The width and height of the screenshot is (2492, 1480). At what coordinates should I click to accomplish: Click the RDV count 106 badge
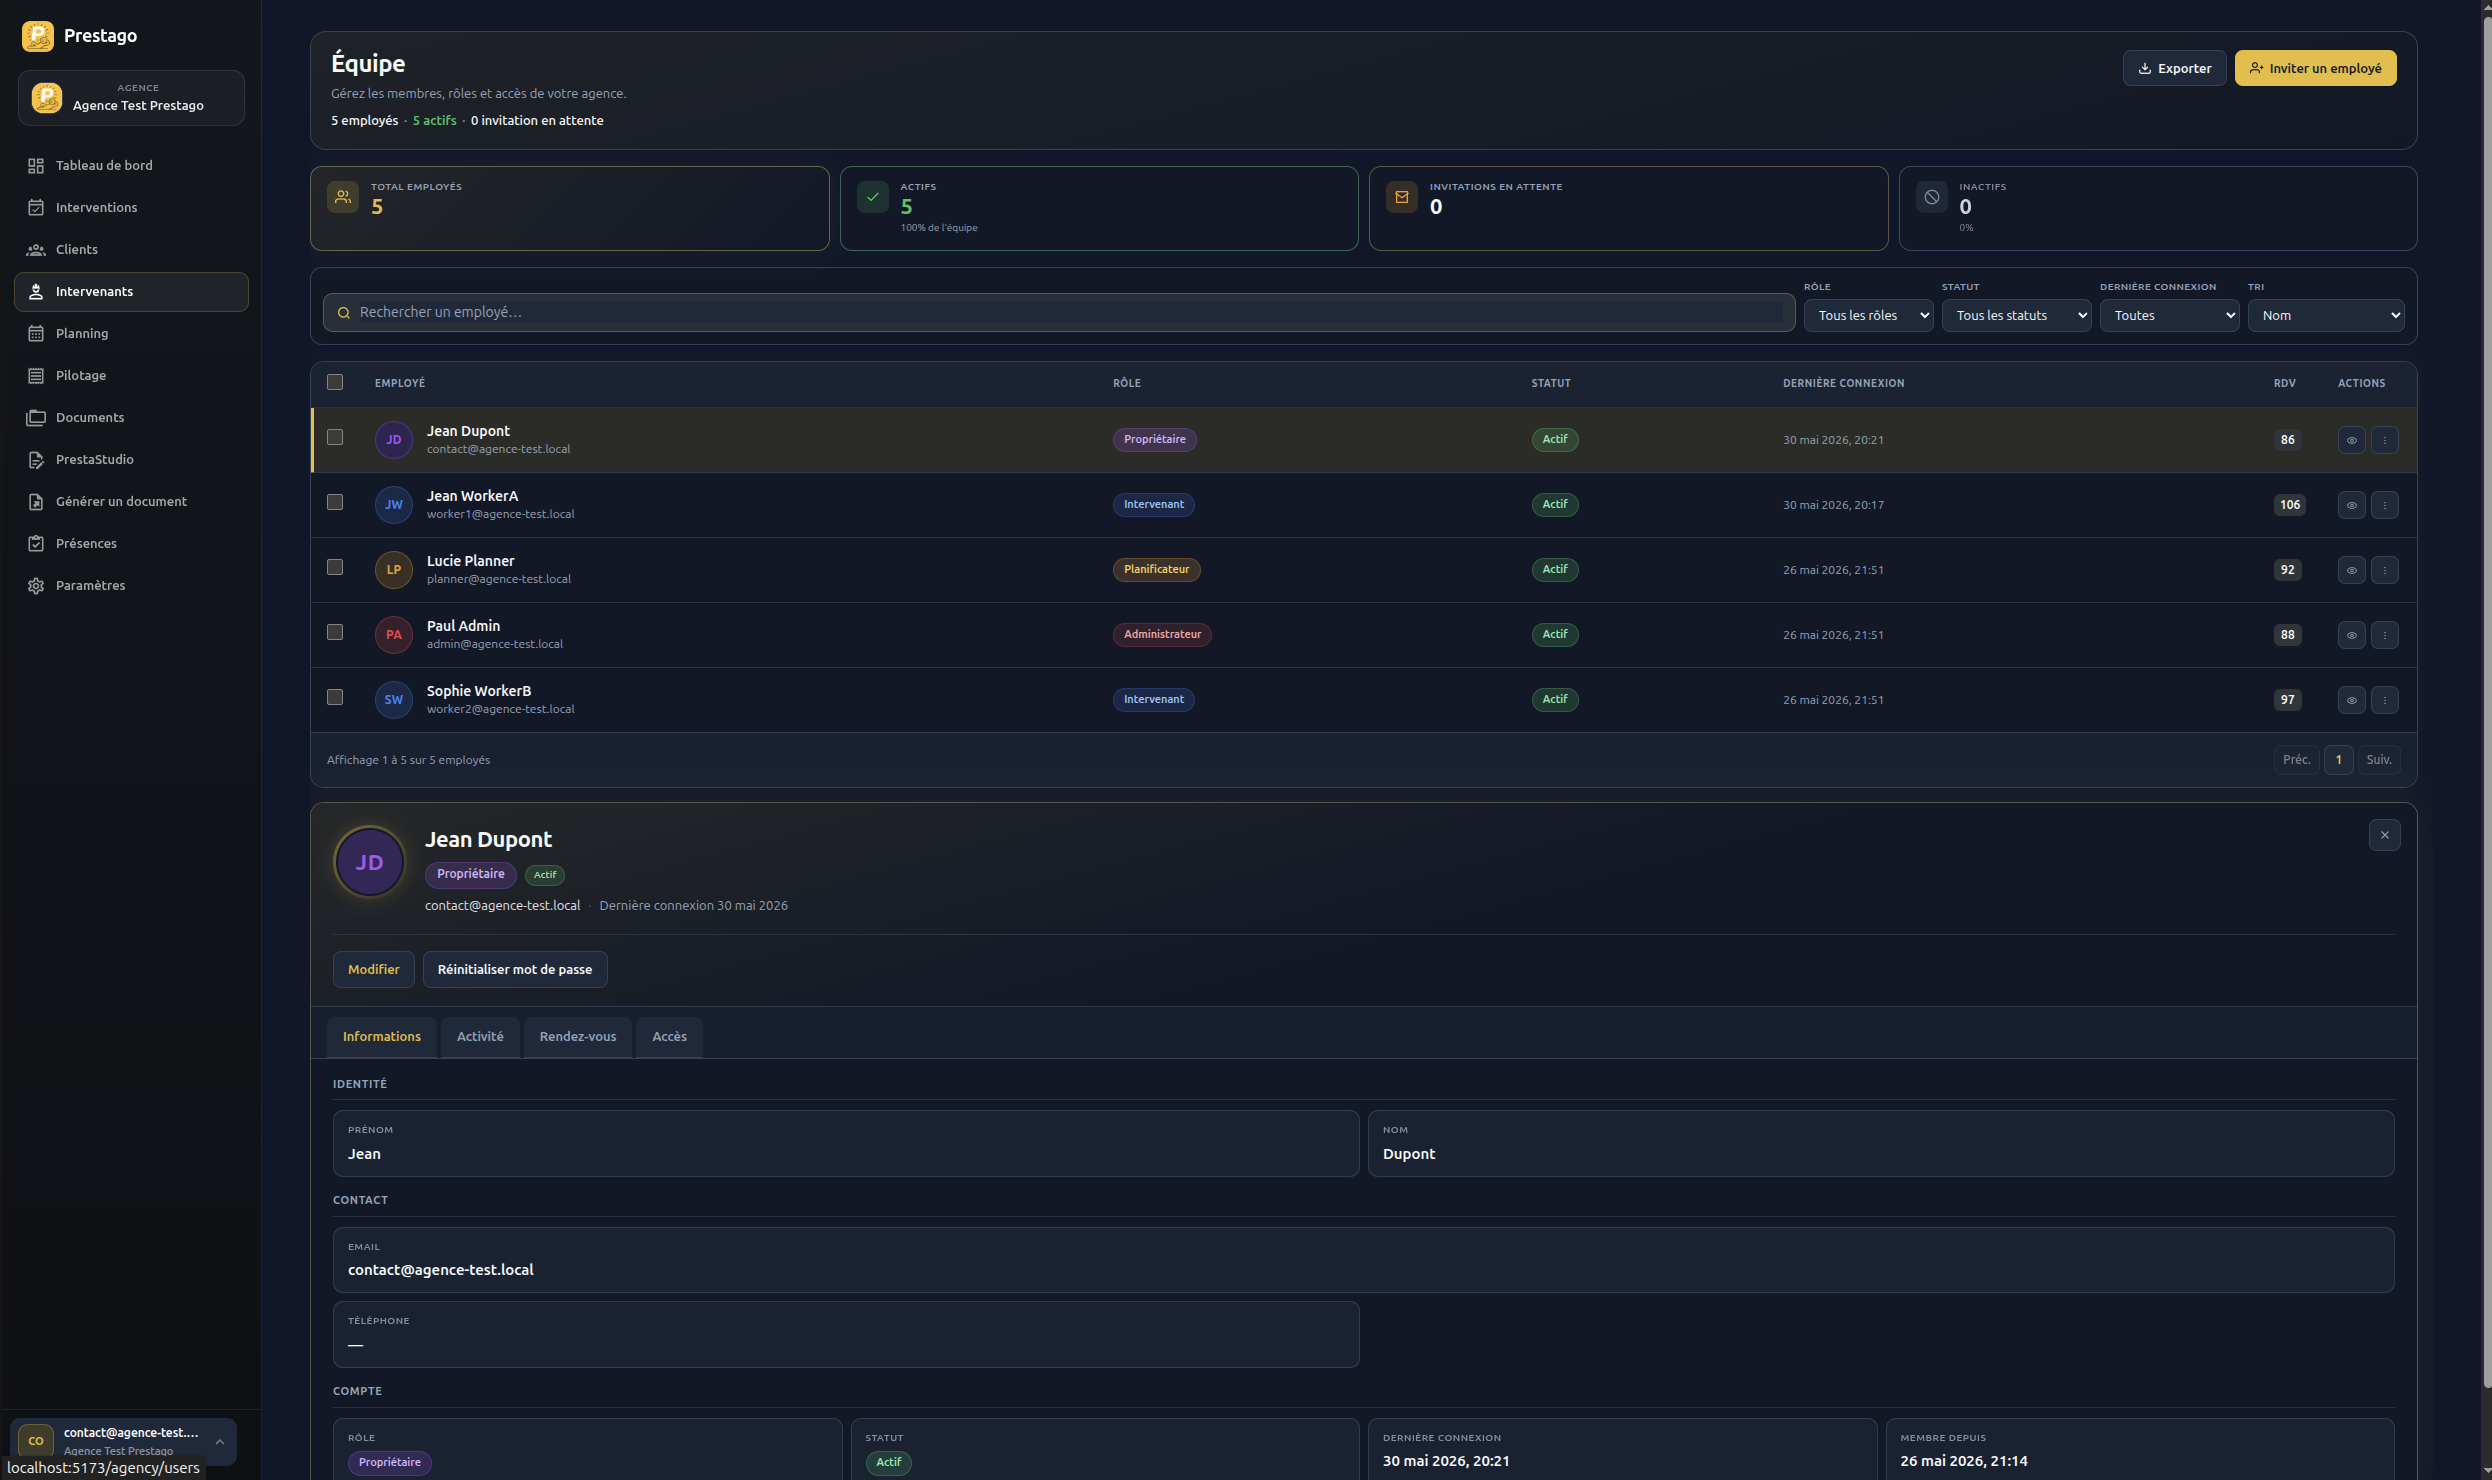[2289, 505]
